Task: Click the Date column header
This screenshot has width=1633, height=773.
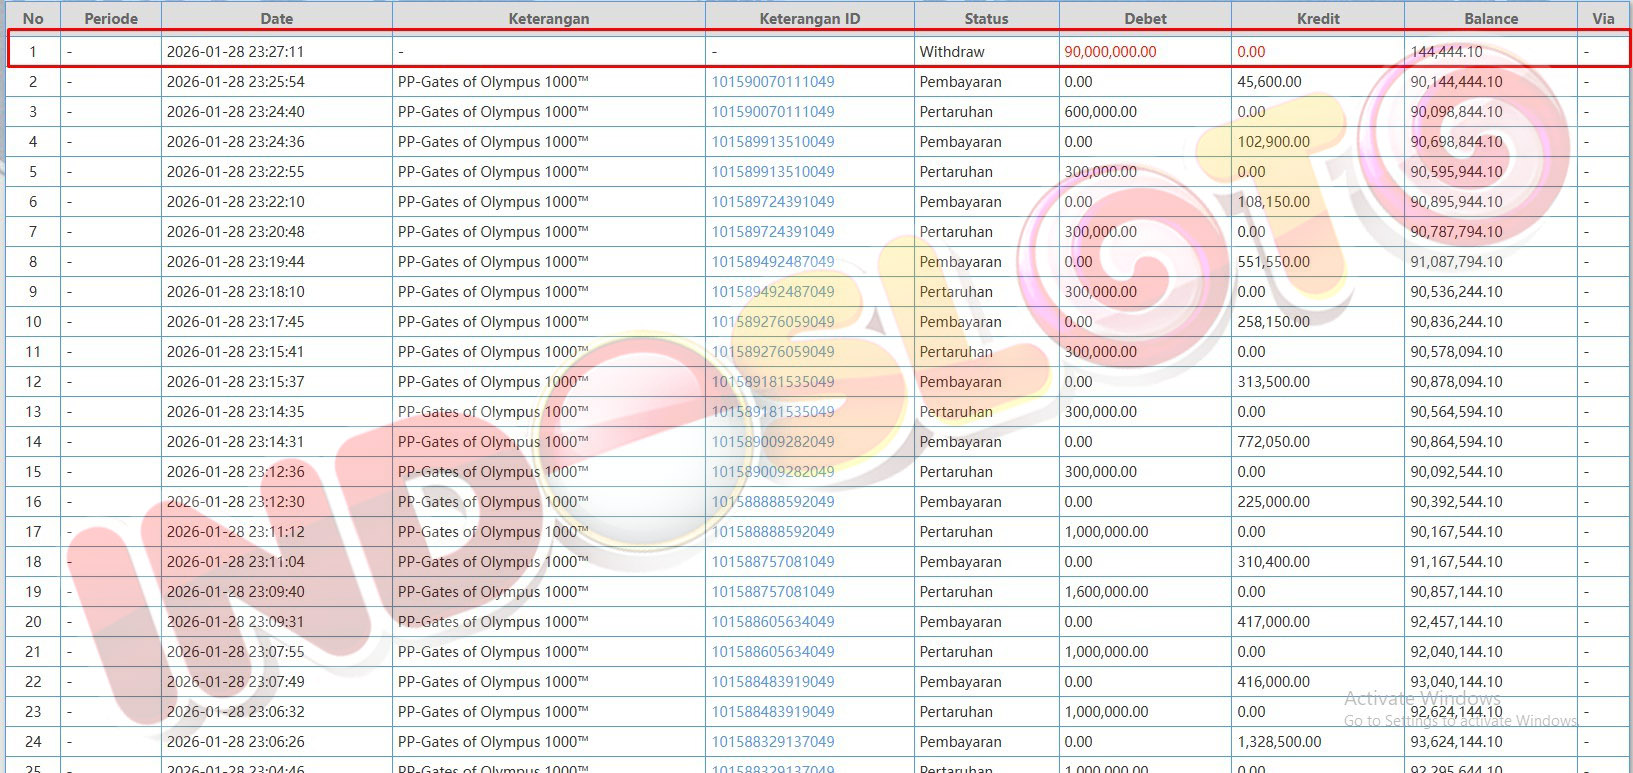Action: coord(276,18)
